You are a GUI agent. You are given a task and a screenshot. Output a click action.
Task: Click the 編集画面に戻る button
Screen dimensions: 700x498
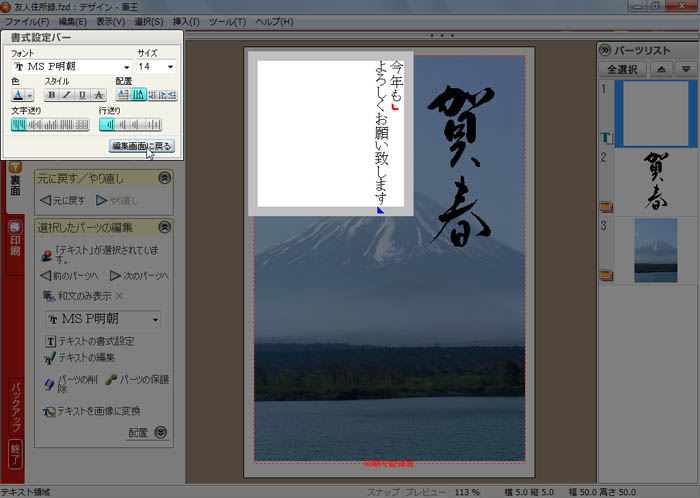pos(142,146)
